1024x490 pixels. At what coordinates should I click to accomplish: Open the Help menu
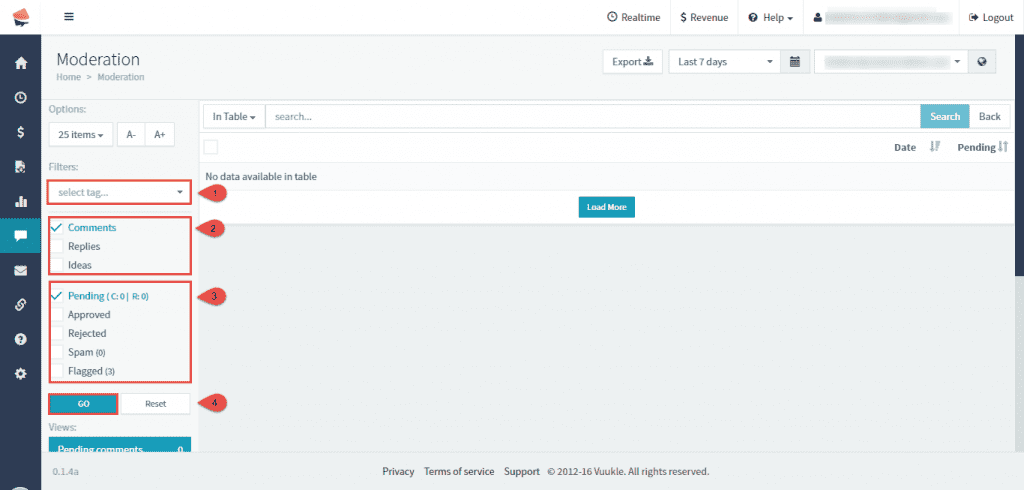pyautogui.click(x=771, y=17)
